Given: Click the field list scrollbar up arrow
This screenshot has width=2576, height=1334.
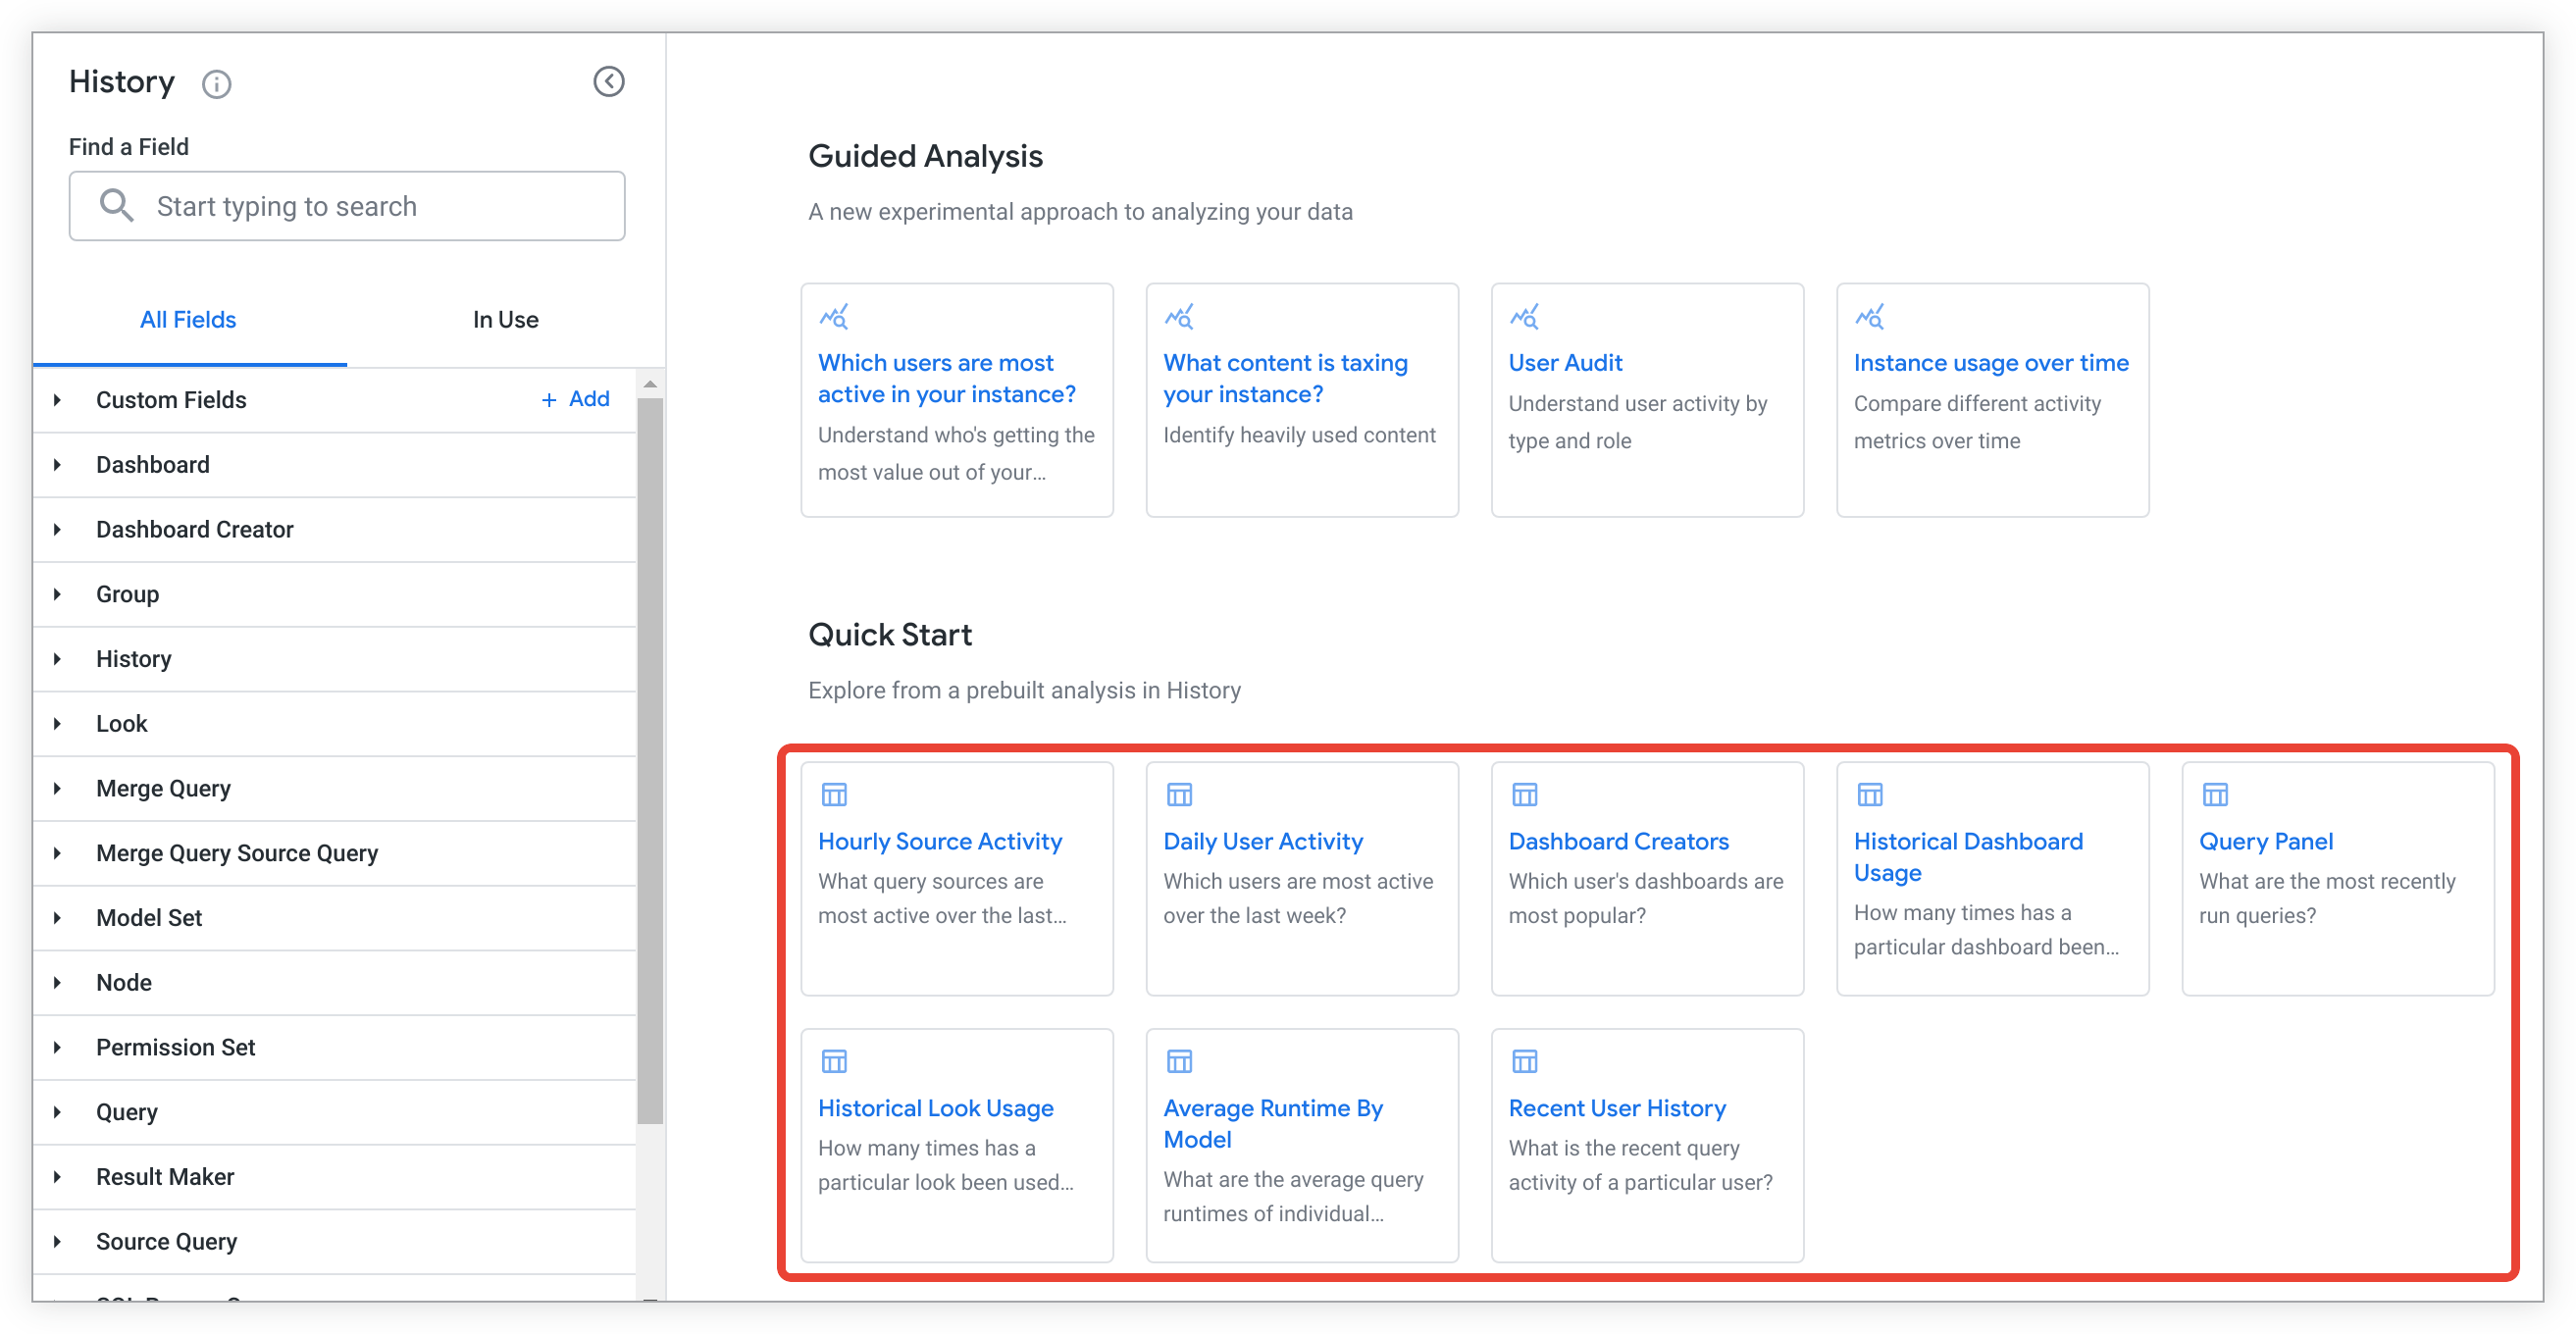Looking at the screenshot, I should [650, 384].
